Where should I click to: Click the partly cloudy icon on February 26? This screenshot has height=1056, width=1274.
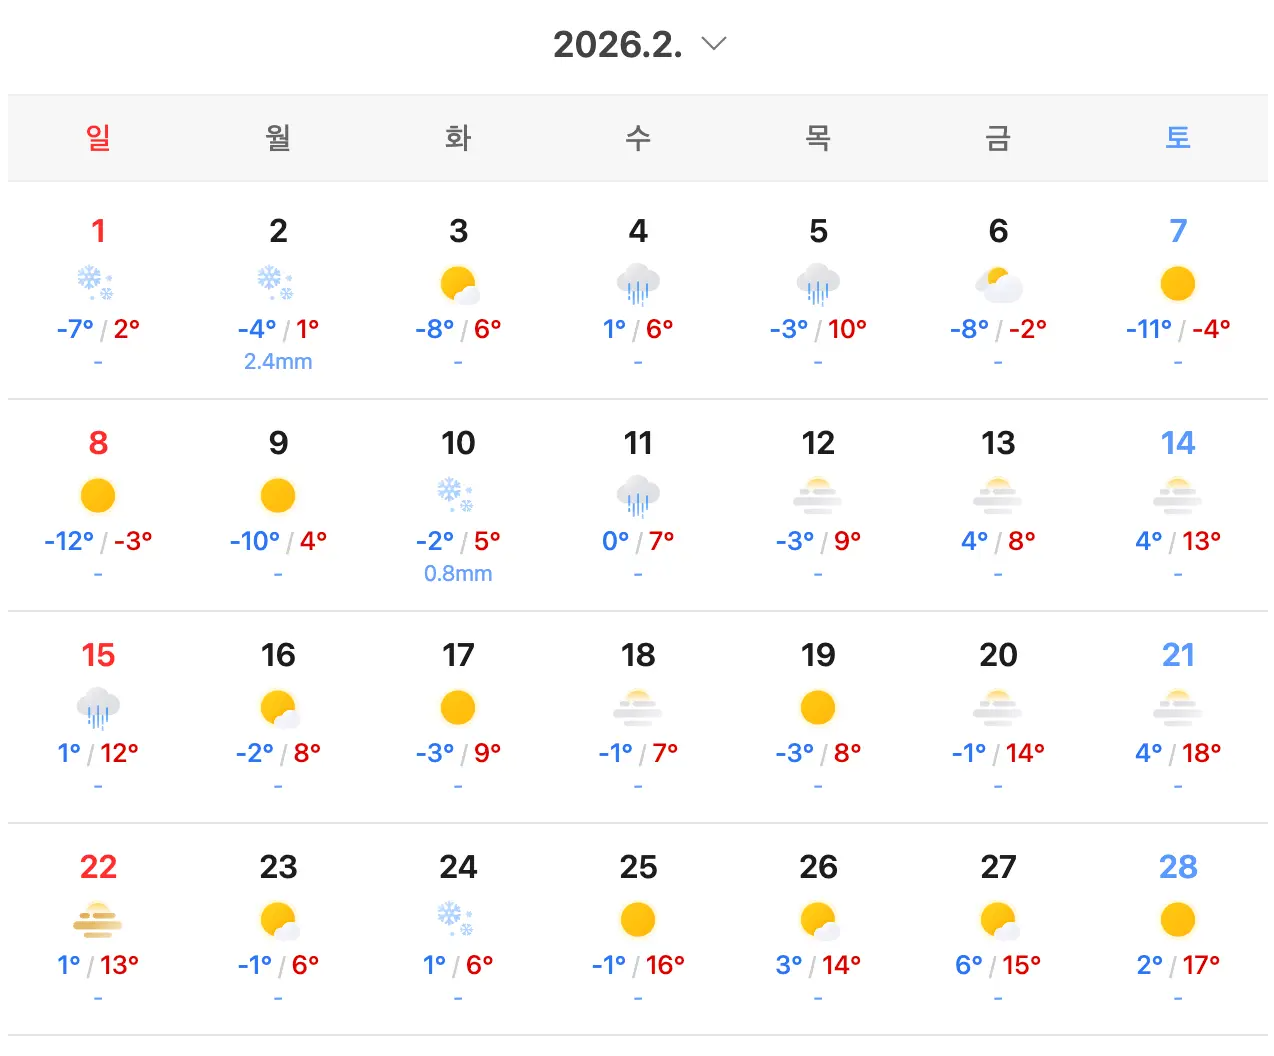(817, 919)
